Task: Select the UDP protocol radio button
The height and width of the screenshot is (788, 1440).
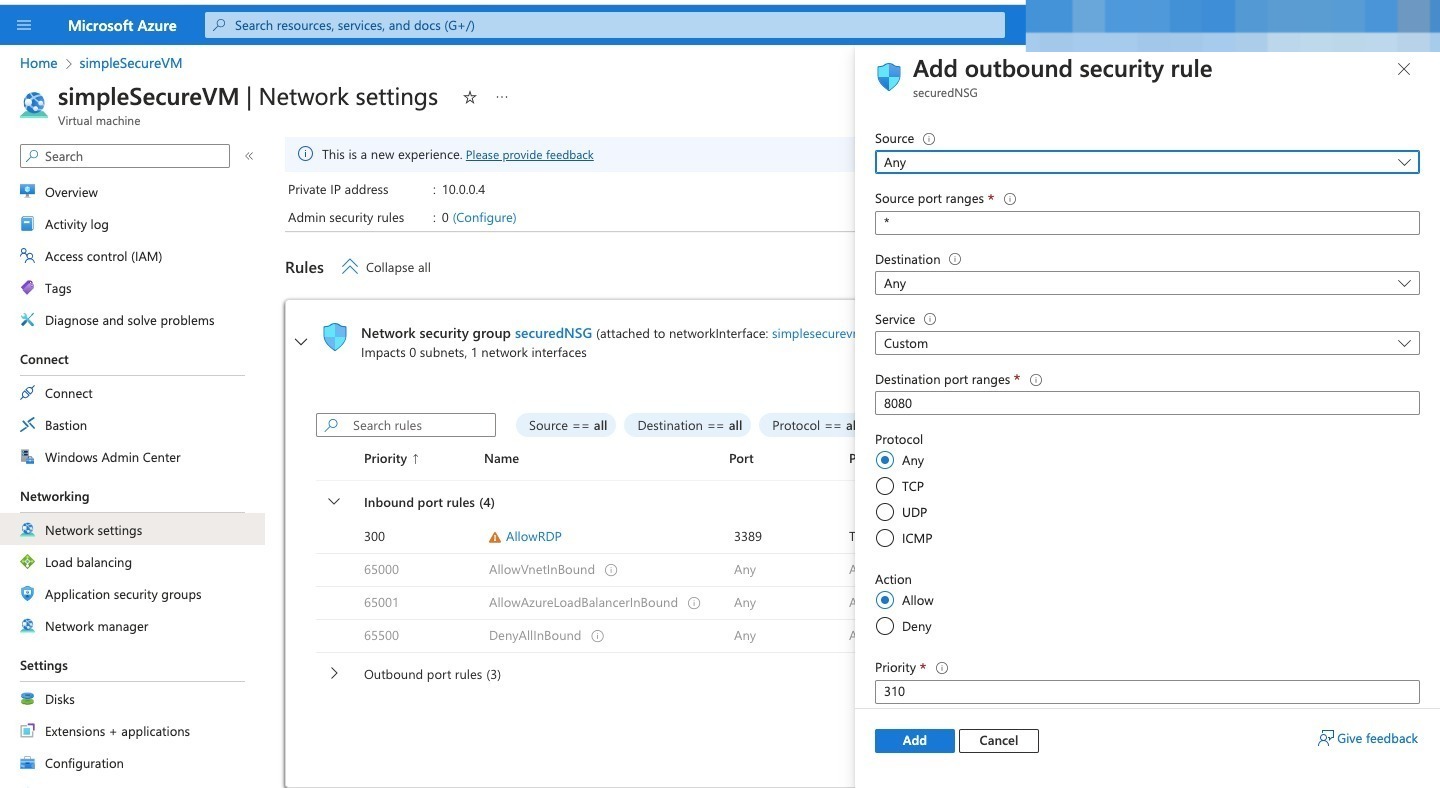Action: point(885,512)
